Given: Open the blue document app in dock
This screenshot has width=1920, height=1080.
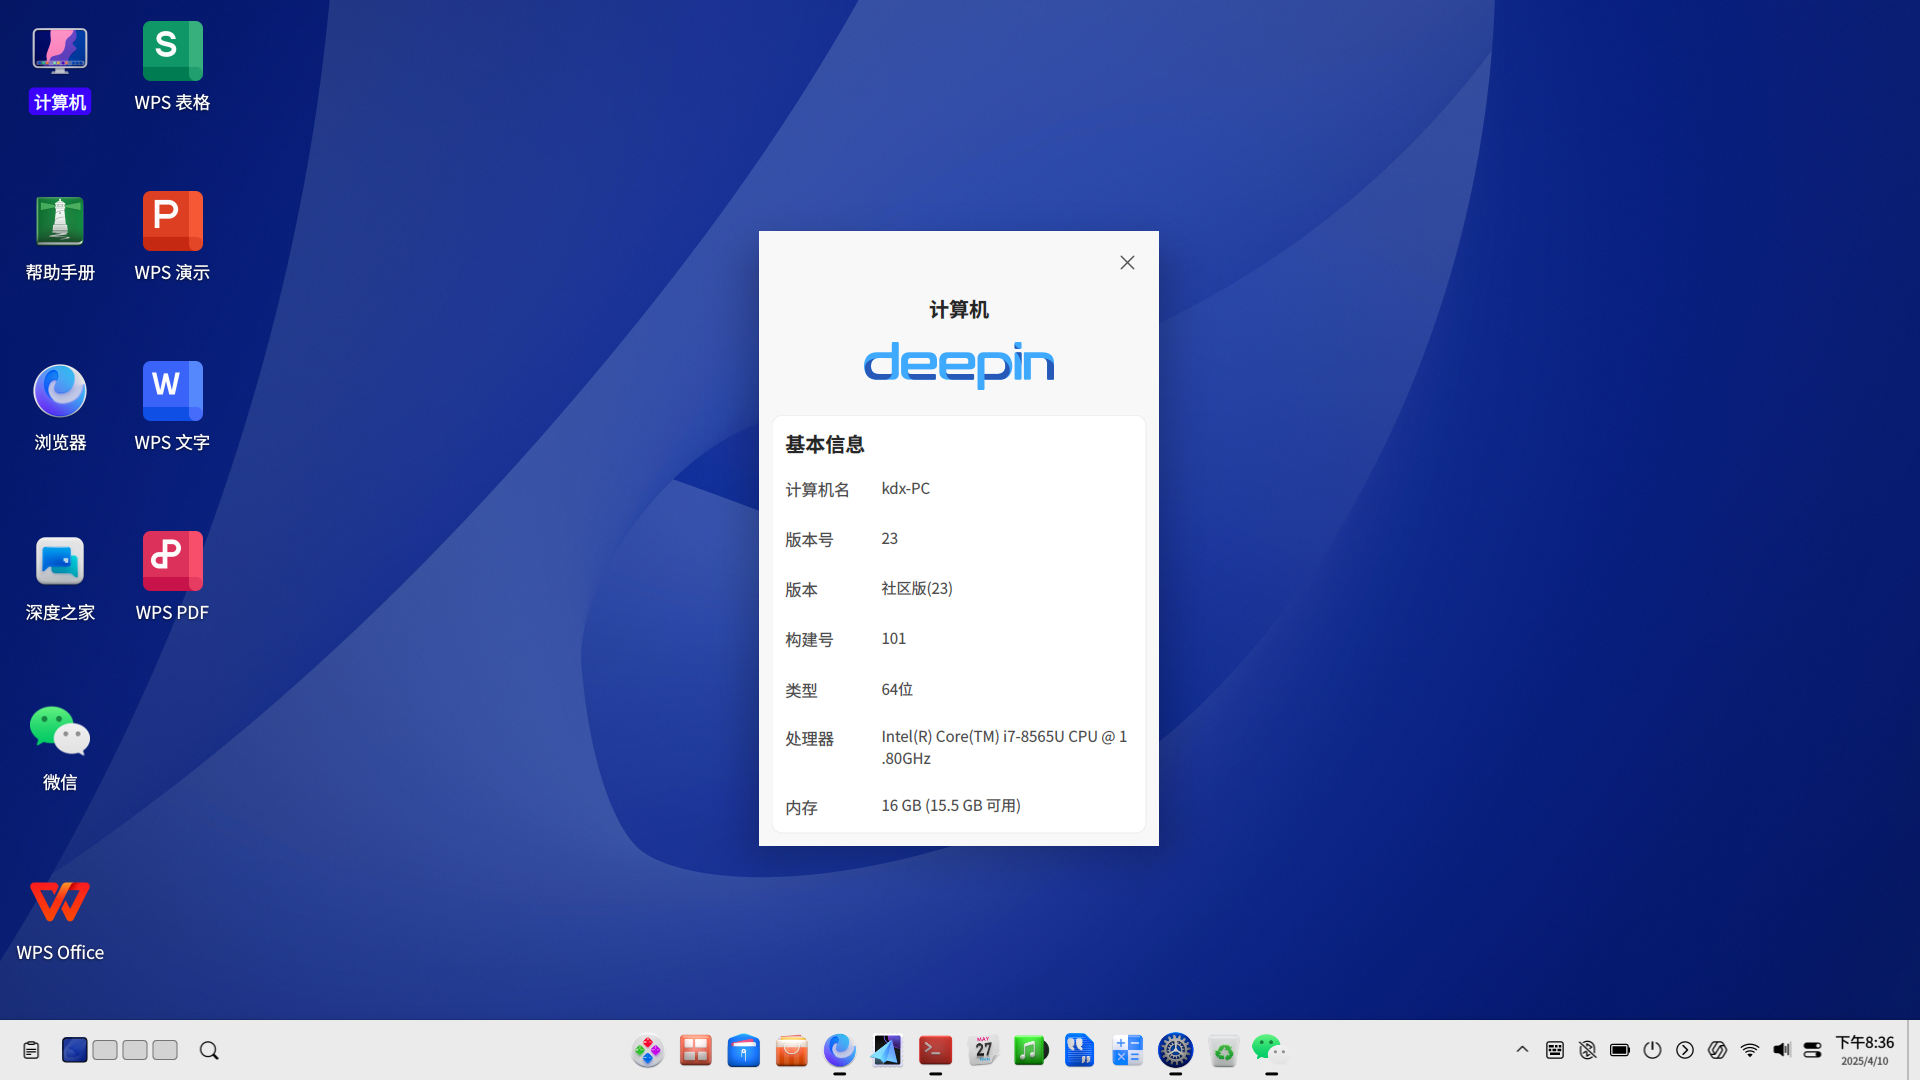Looking at the screenshot, I should click(1080, 1050).
